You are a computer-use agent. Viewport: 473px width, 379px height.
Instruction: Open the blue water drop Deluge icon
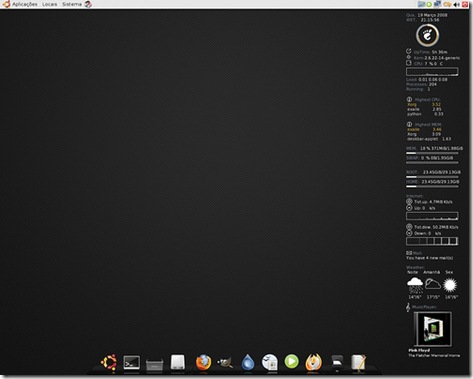point(248,362)
